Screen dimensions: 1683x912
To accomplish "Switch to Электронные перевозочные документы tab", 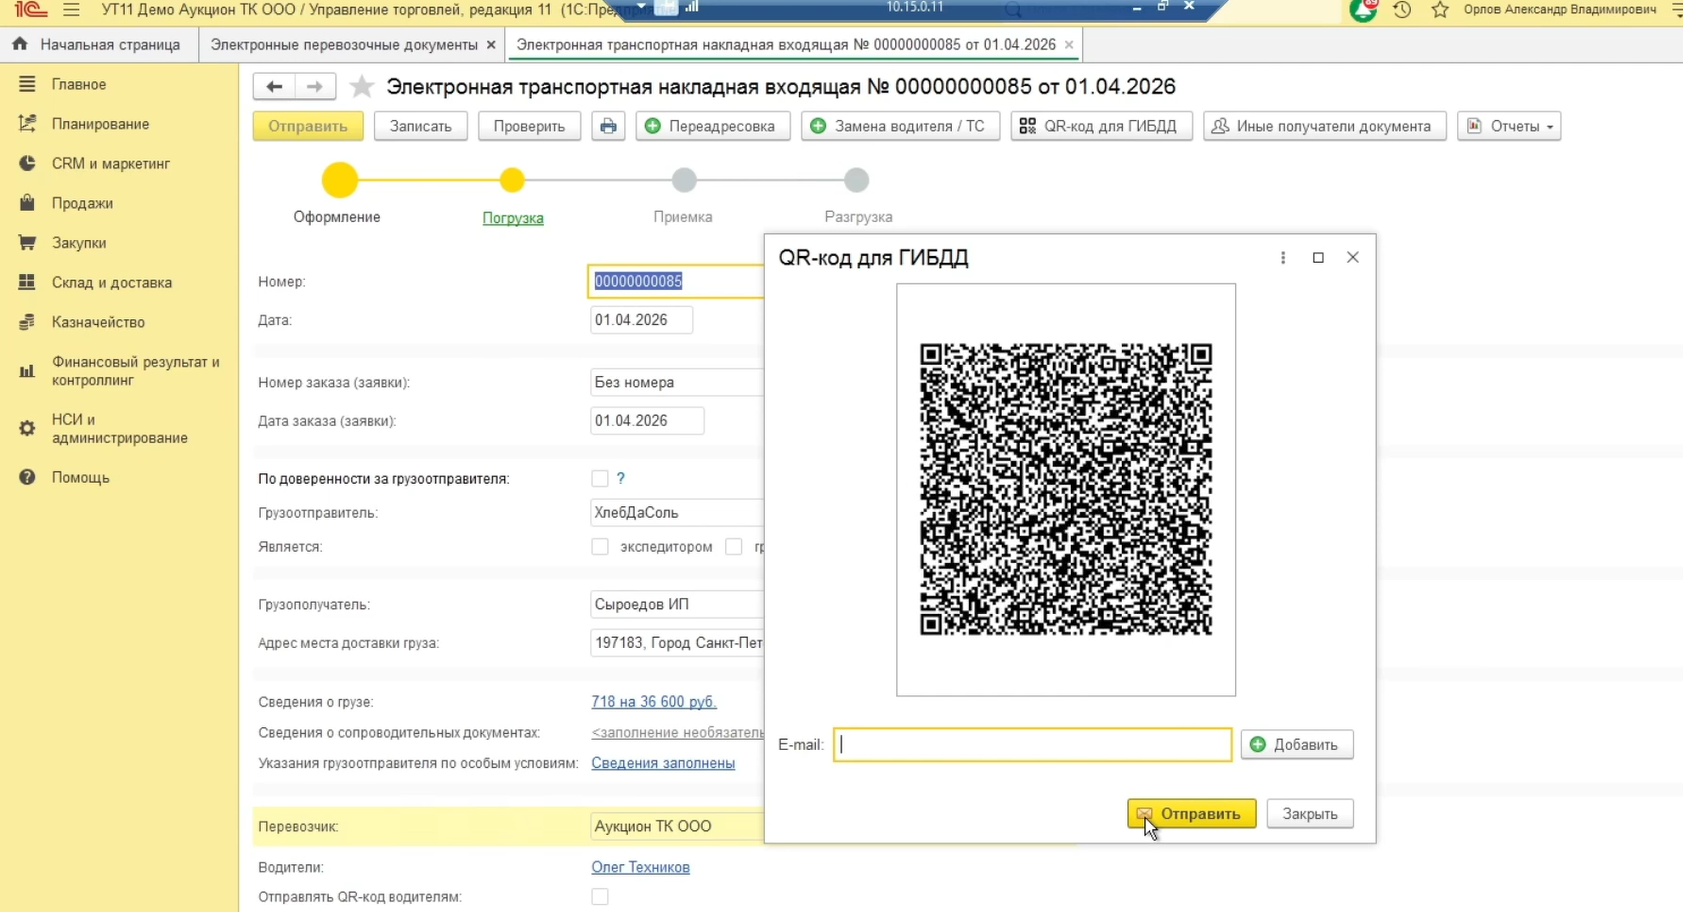I will [x=344, y=45].
